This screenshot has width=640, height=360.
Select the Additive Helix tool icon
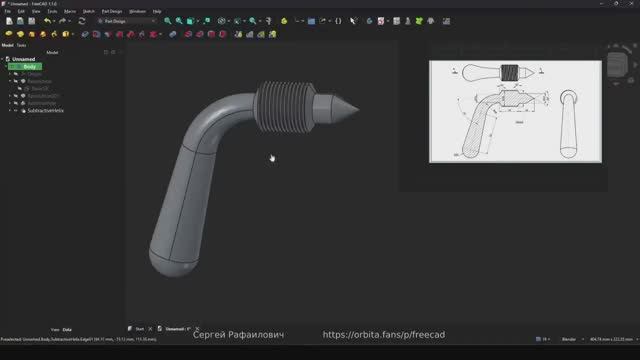click(54, 34)
